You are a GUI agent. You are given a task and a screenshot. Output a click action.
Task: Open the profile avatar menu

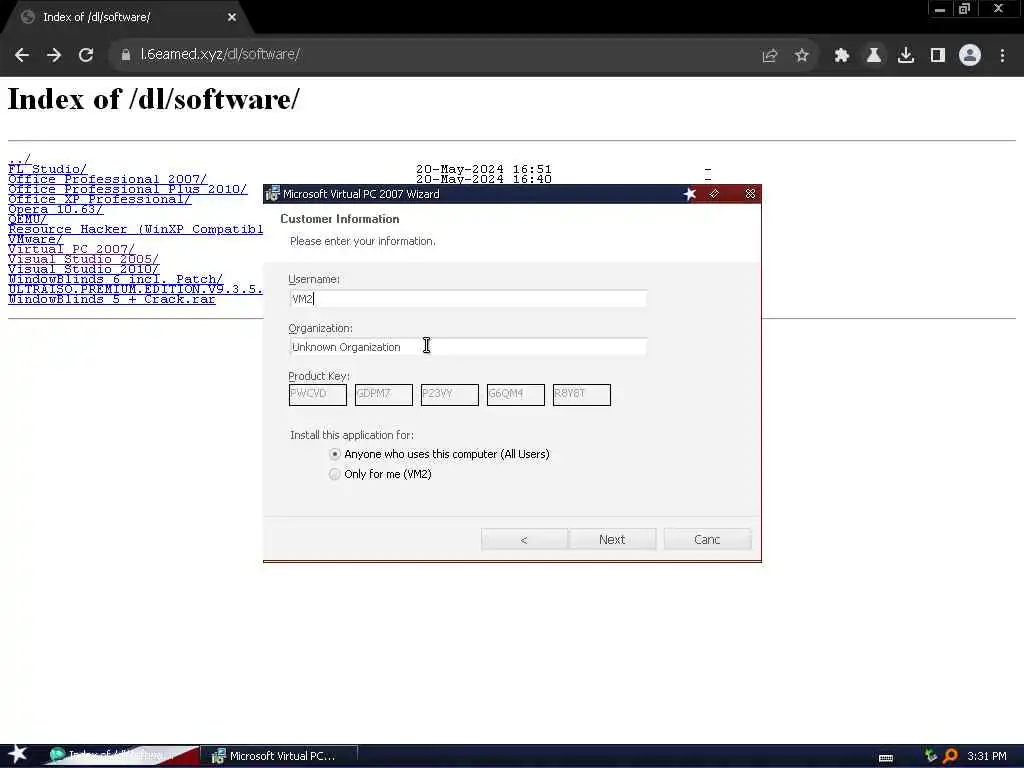tap(970, 56)
